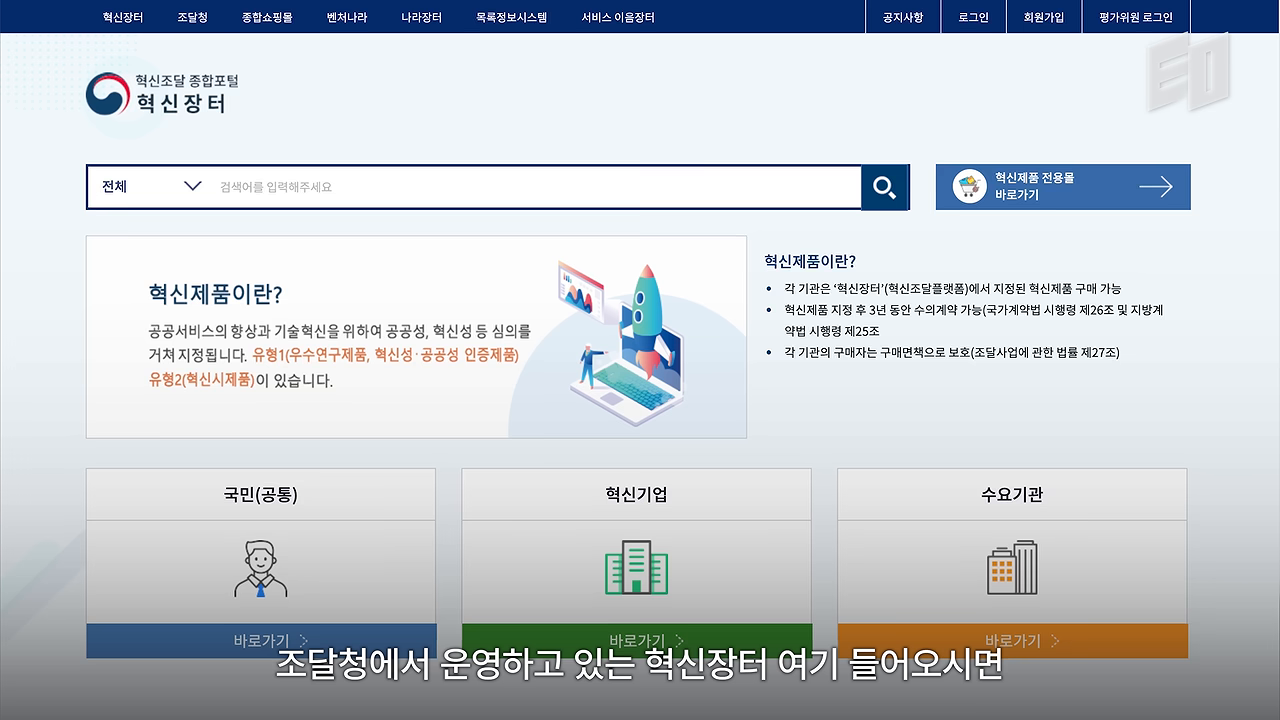
Task: Open 벤처나라 in the top navigation
Action: pyautogui.click(x=347, y=17)
